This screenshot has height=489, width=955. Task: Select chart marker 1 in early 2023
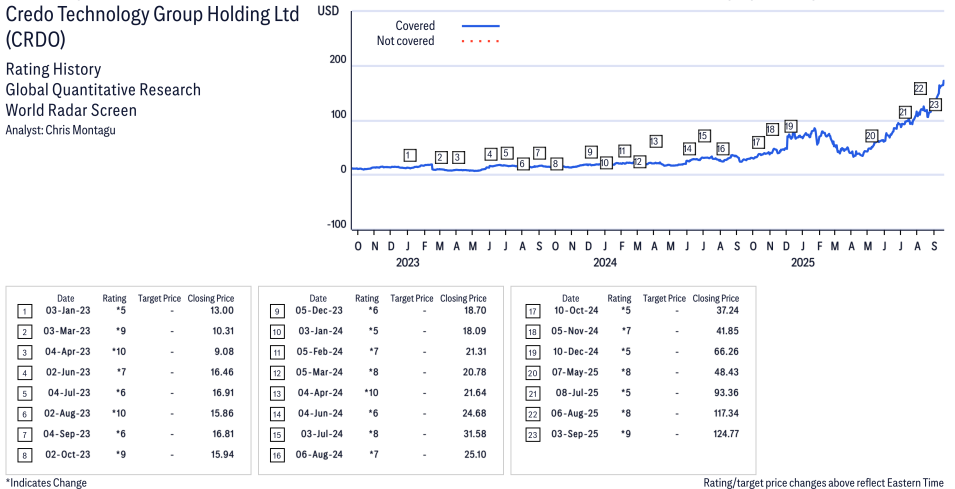coord(409,155)
